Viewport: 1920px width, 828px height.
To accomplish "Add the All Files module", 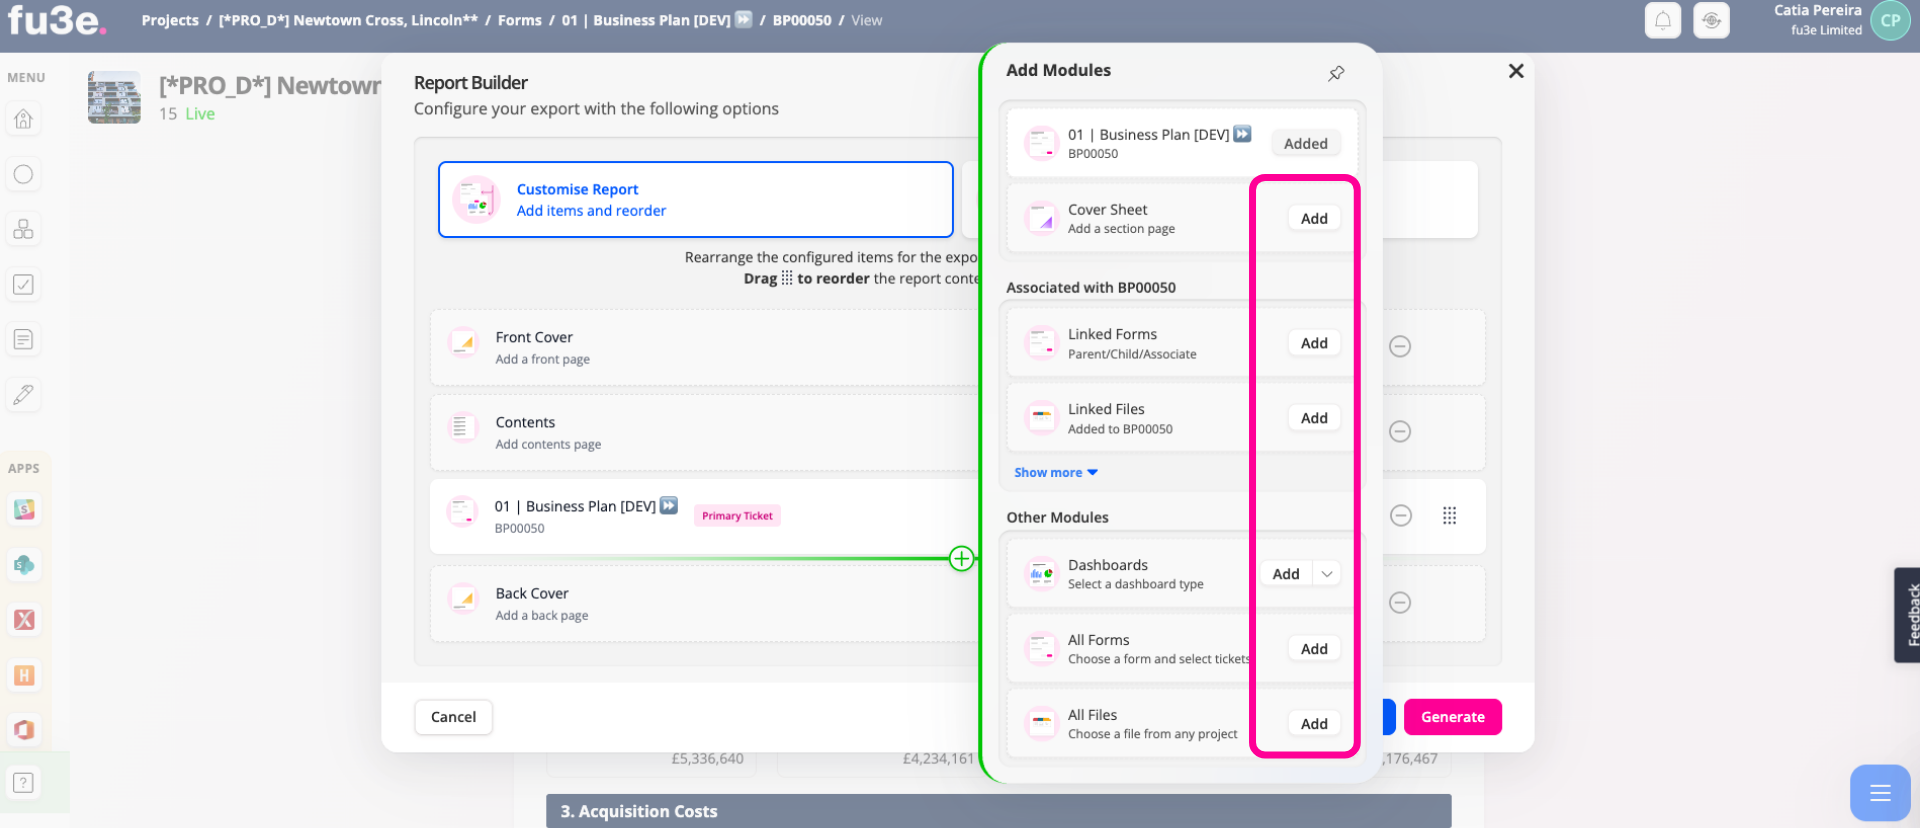I will [x=1314, y=724].
